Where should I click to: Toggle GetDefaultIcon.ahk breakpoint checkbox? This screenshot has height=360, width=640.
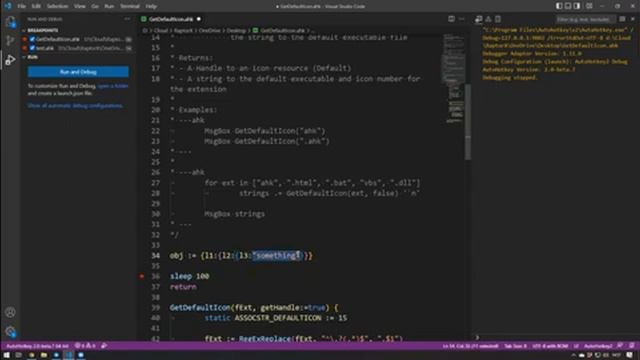coord(32,39)
